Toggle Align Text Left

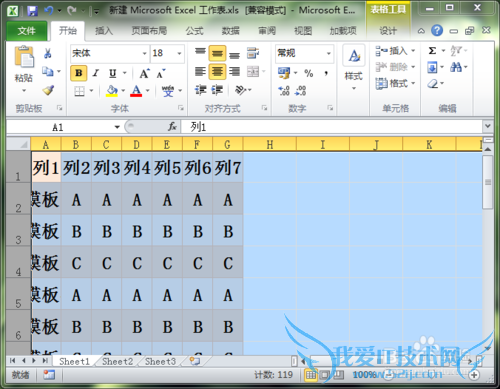click(200, 71)
